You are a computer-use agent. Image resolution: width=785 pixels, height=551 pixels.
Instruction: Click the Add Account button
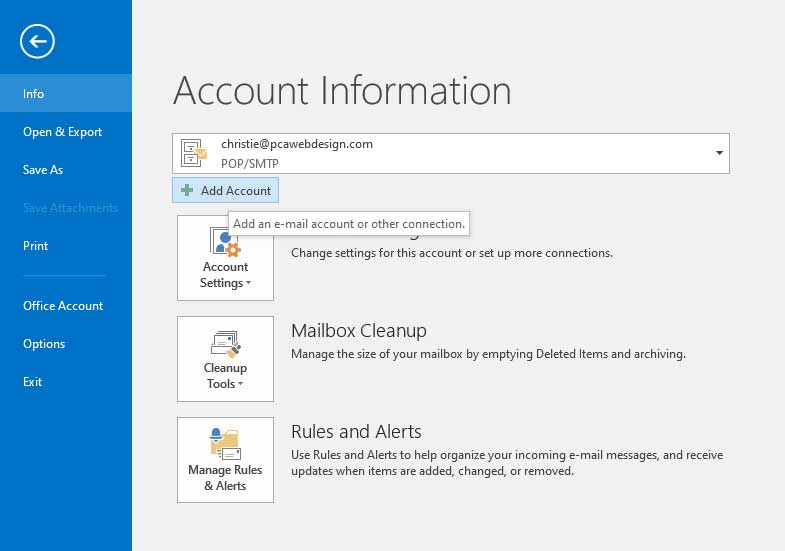(x=225, y=190)
